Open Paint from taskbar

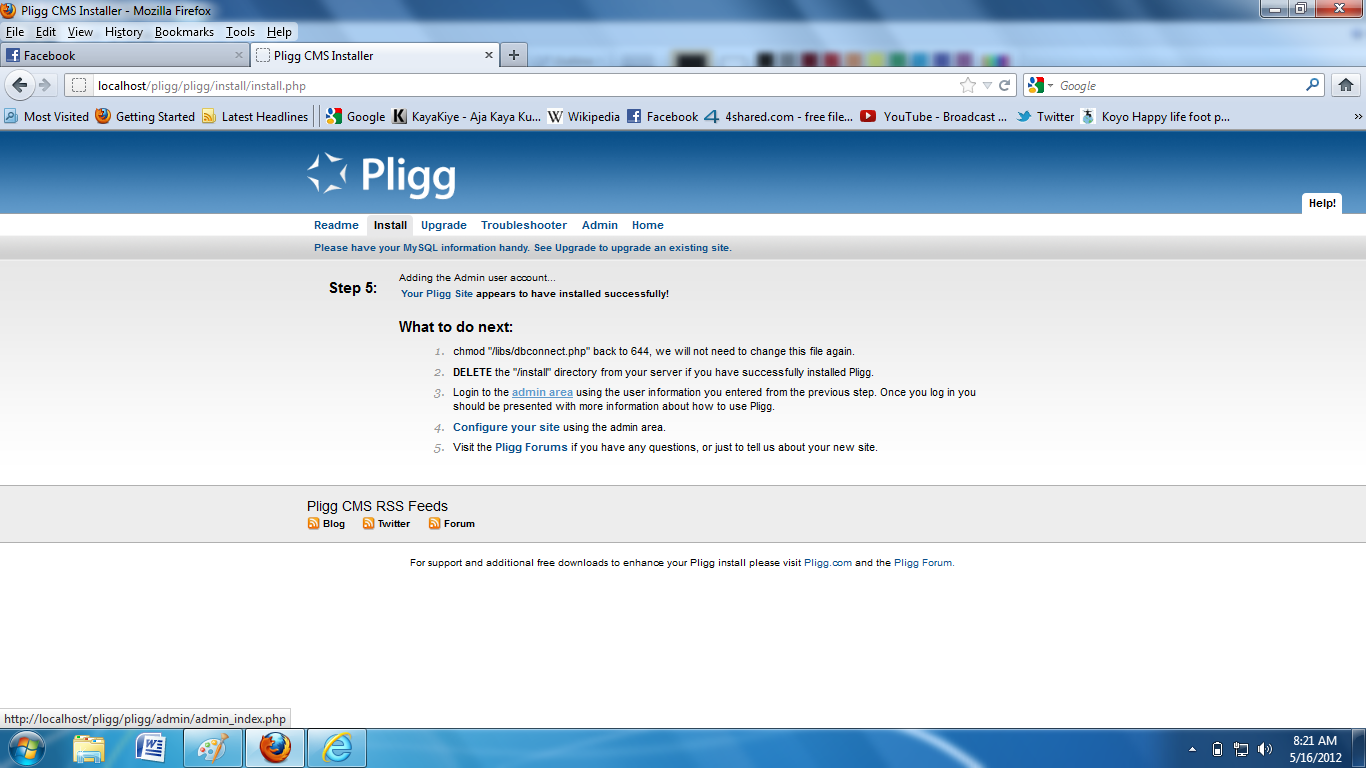tap(213, 748)
